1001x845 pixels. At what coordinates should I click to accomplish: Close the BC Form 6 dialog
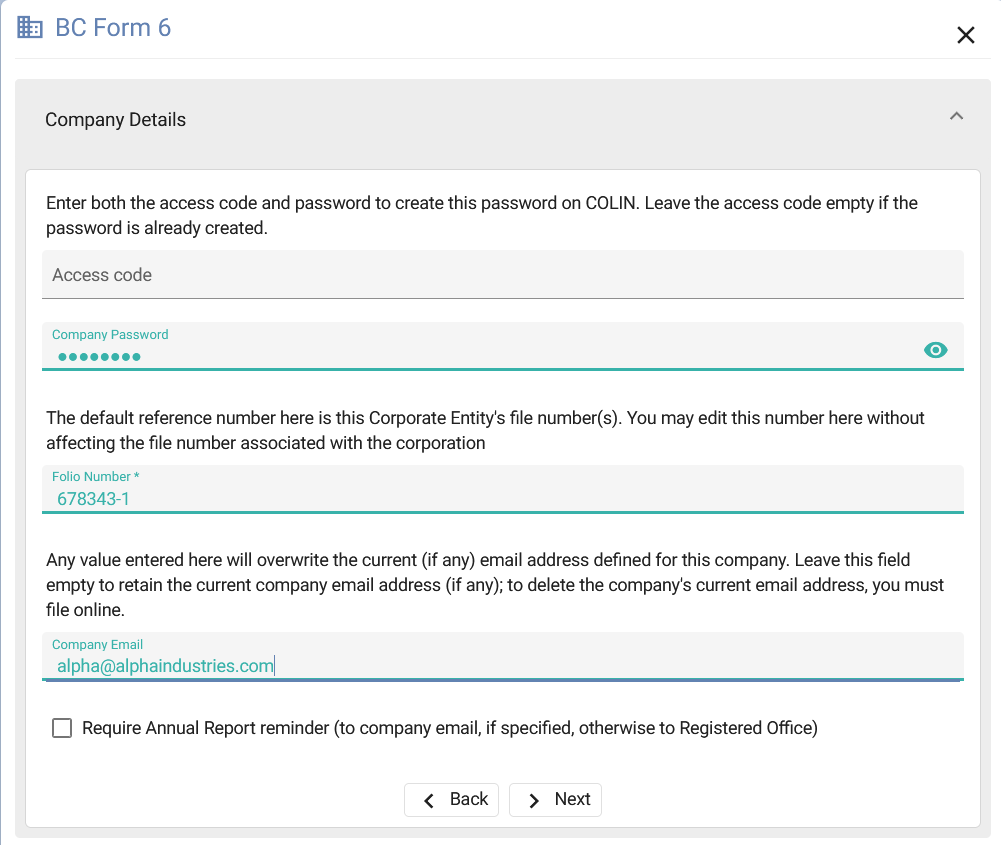pos(965,36)
